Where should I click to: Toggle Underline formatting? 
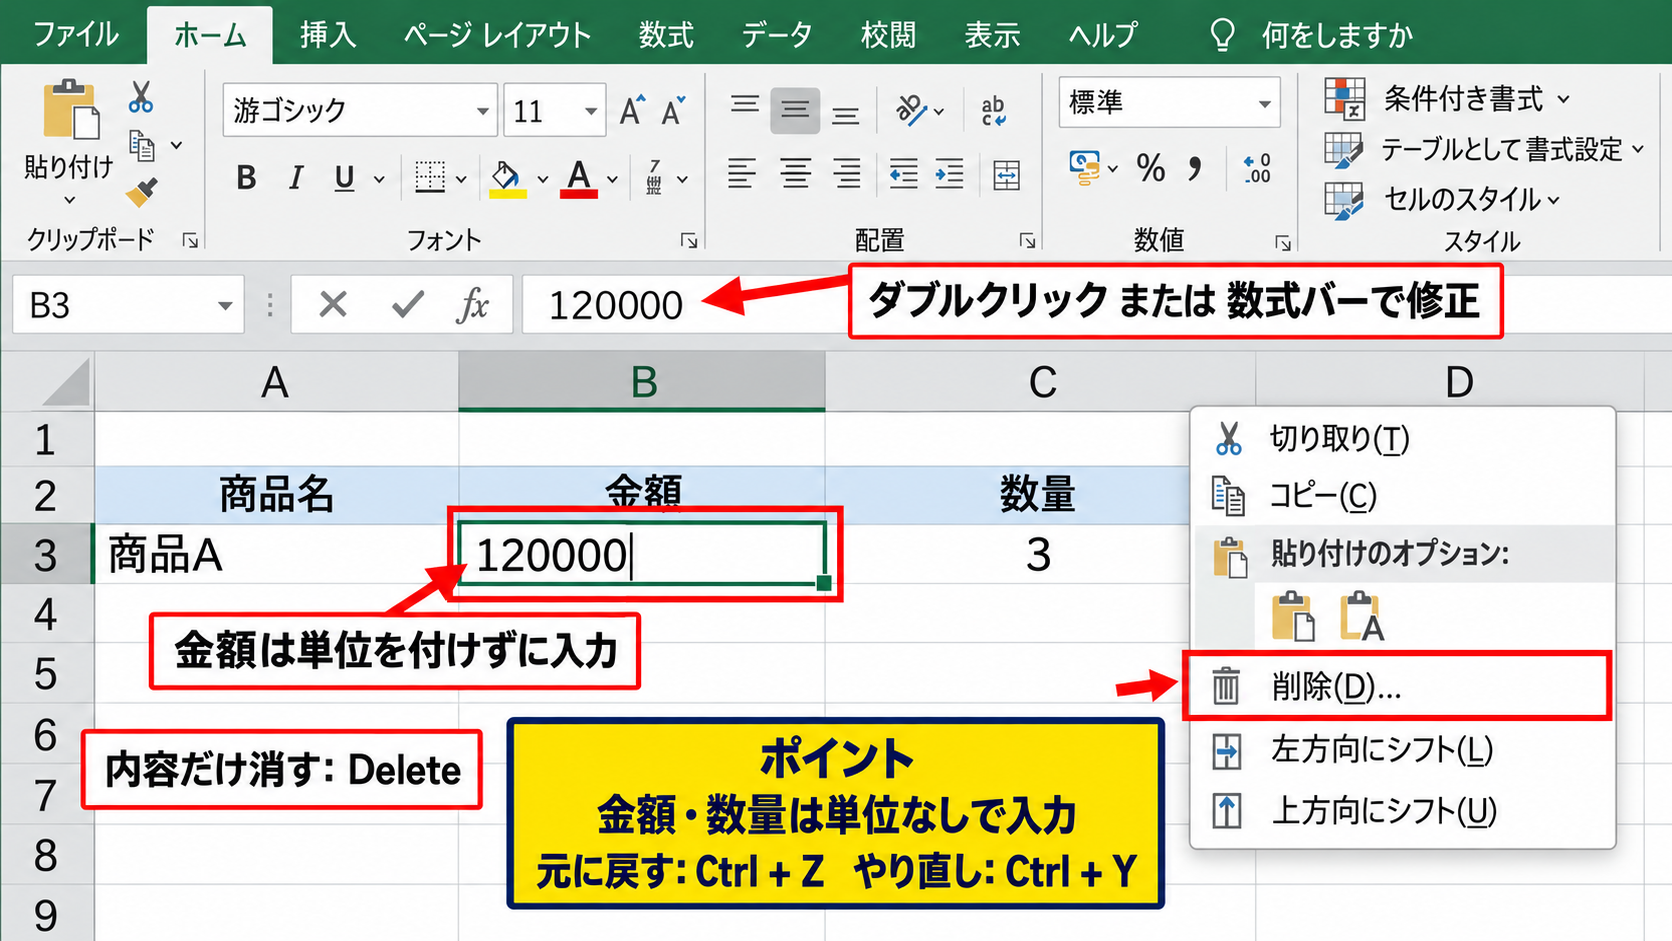345,178
